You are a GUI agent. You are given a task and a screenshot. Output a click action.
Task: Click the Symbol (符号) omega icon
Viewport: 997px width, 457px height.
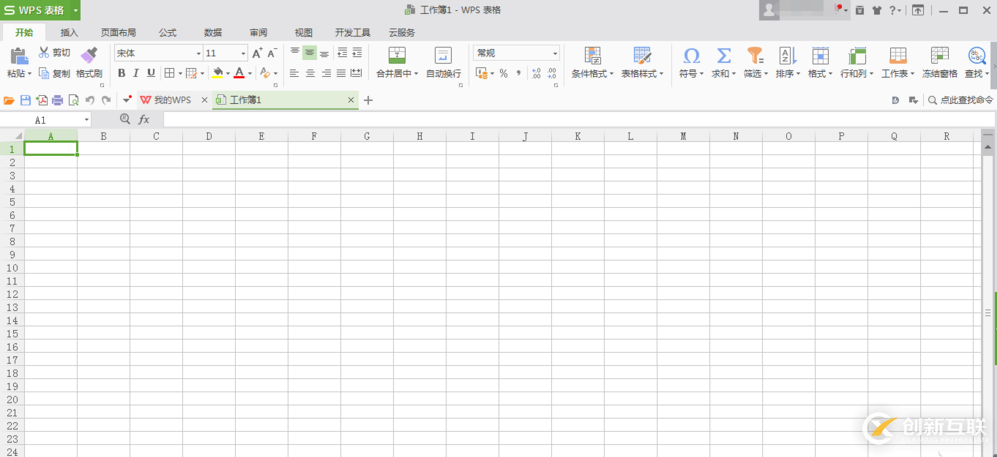point(691,56)
